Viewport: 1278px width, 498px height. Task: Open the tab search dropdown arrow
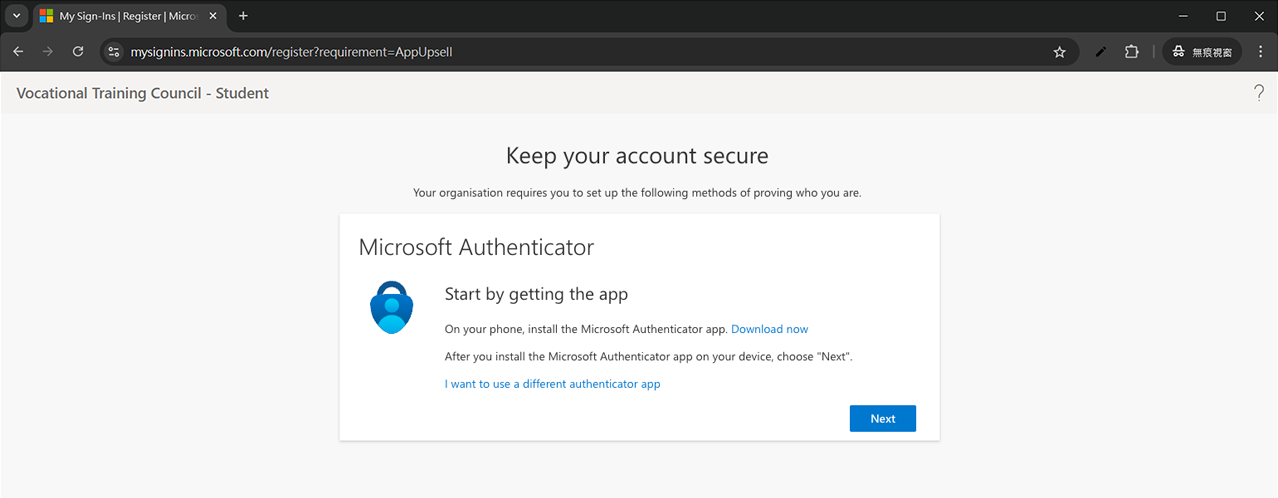[x=16, y=16]
